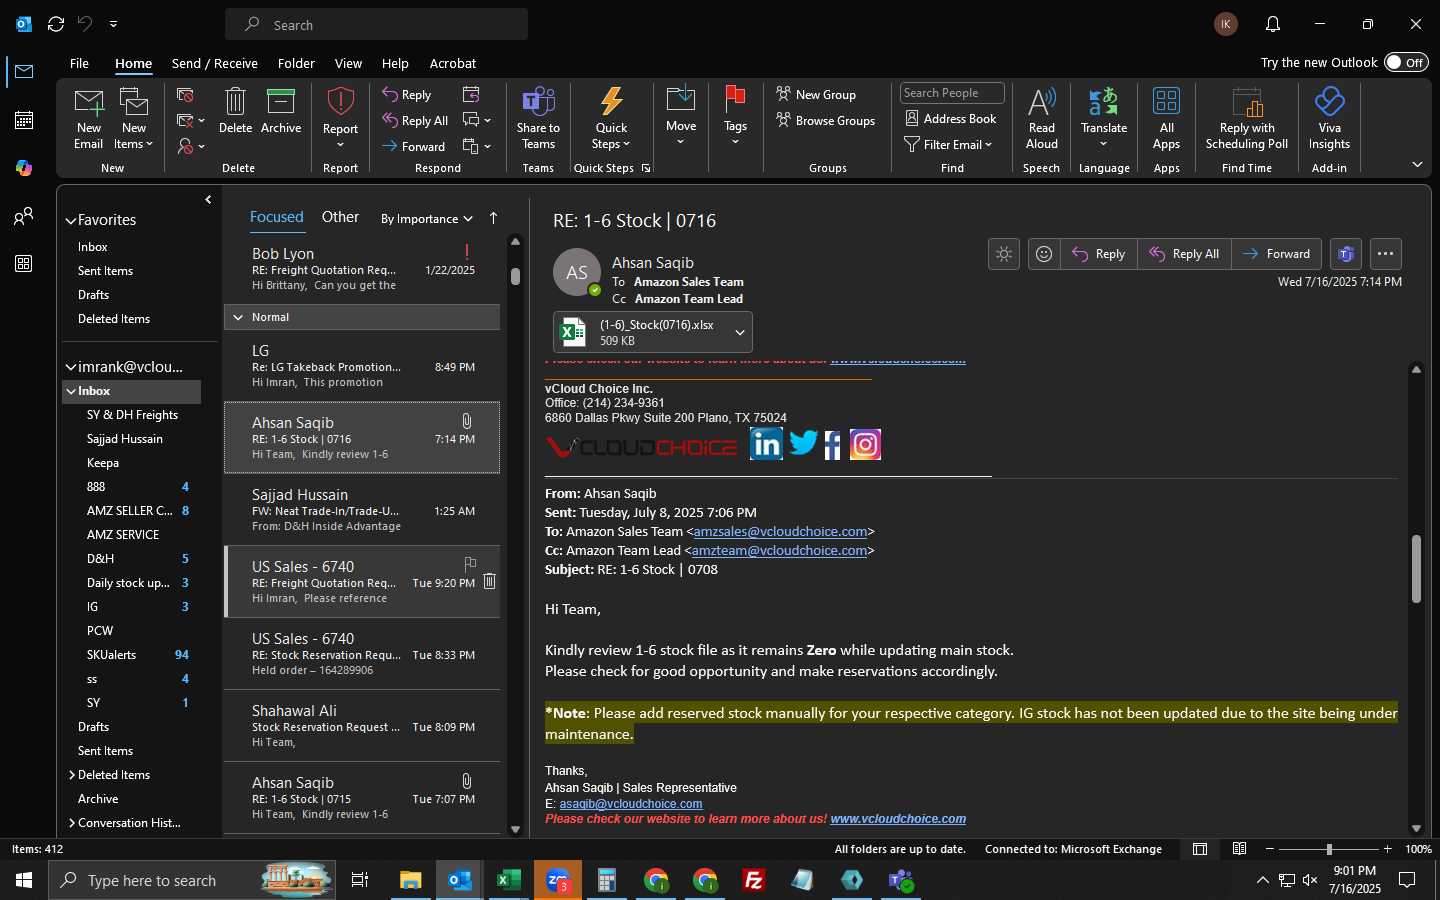Screen dimensions: 1440x900
Task: Toggle the new Outlook switch
Action: (1406, 62)
